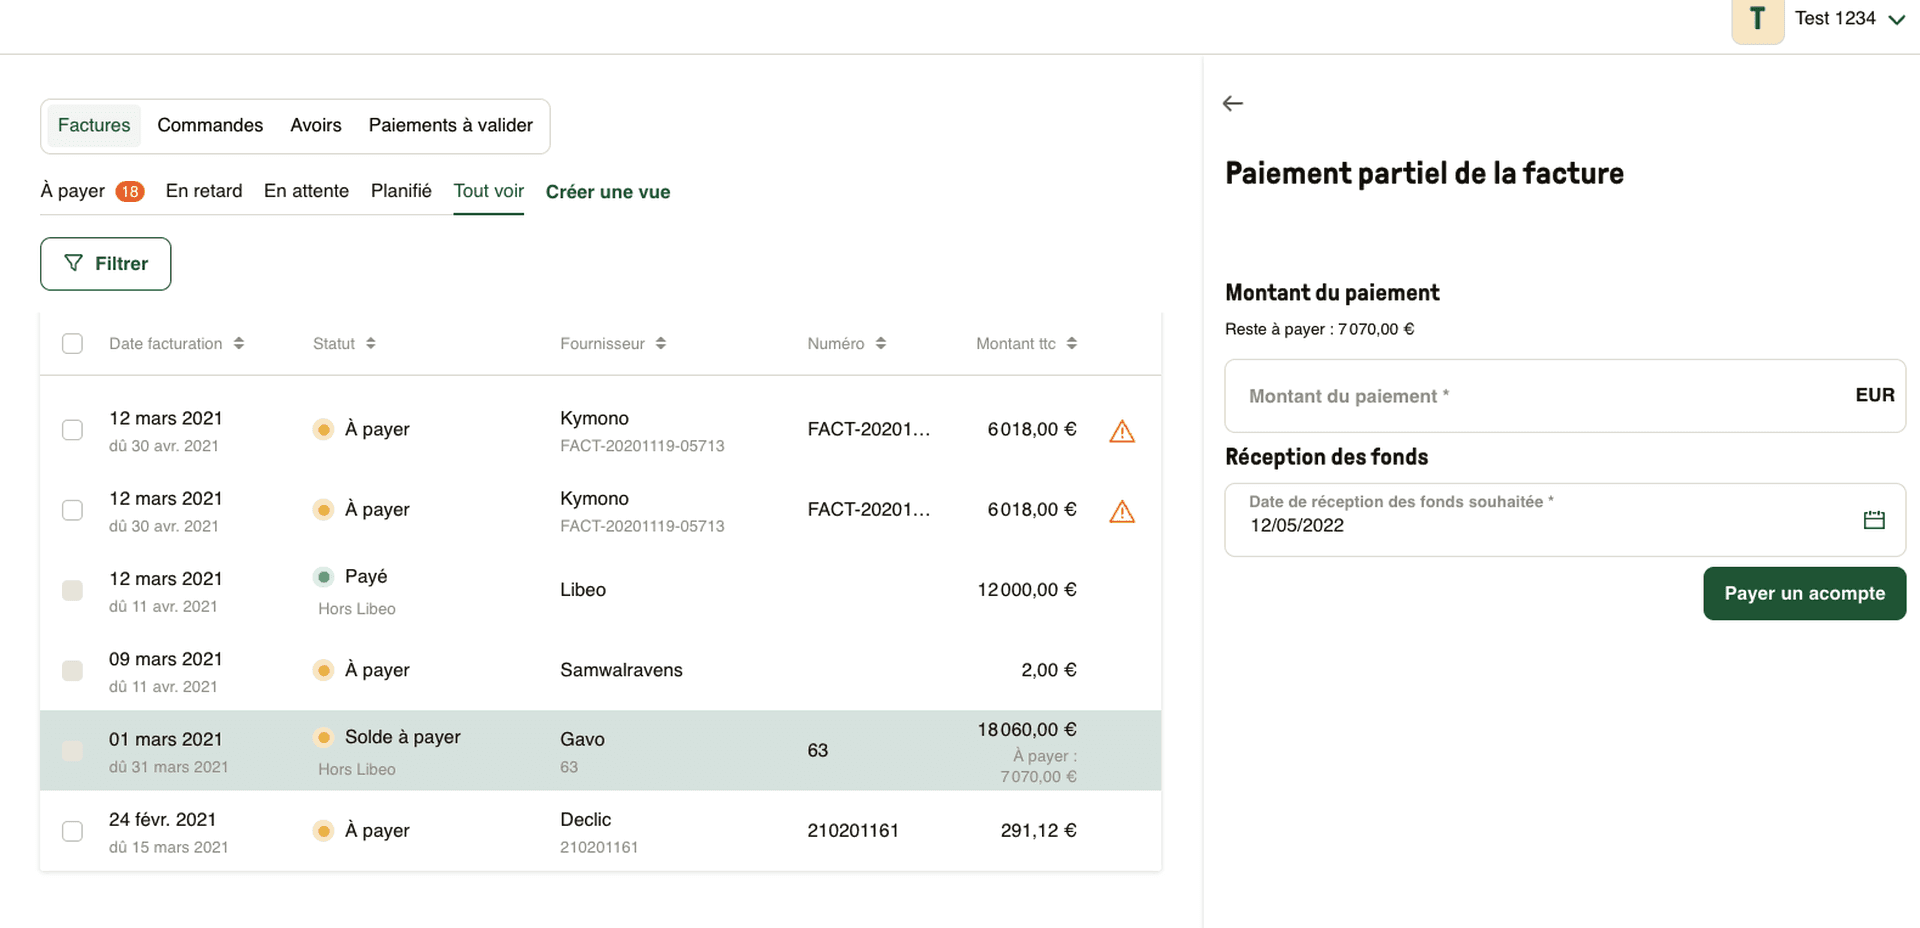The image size is (1920, 928).
Task: Click sort arrows next to Montant ttc
Action: pos(1072,343)
